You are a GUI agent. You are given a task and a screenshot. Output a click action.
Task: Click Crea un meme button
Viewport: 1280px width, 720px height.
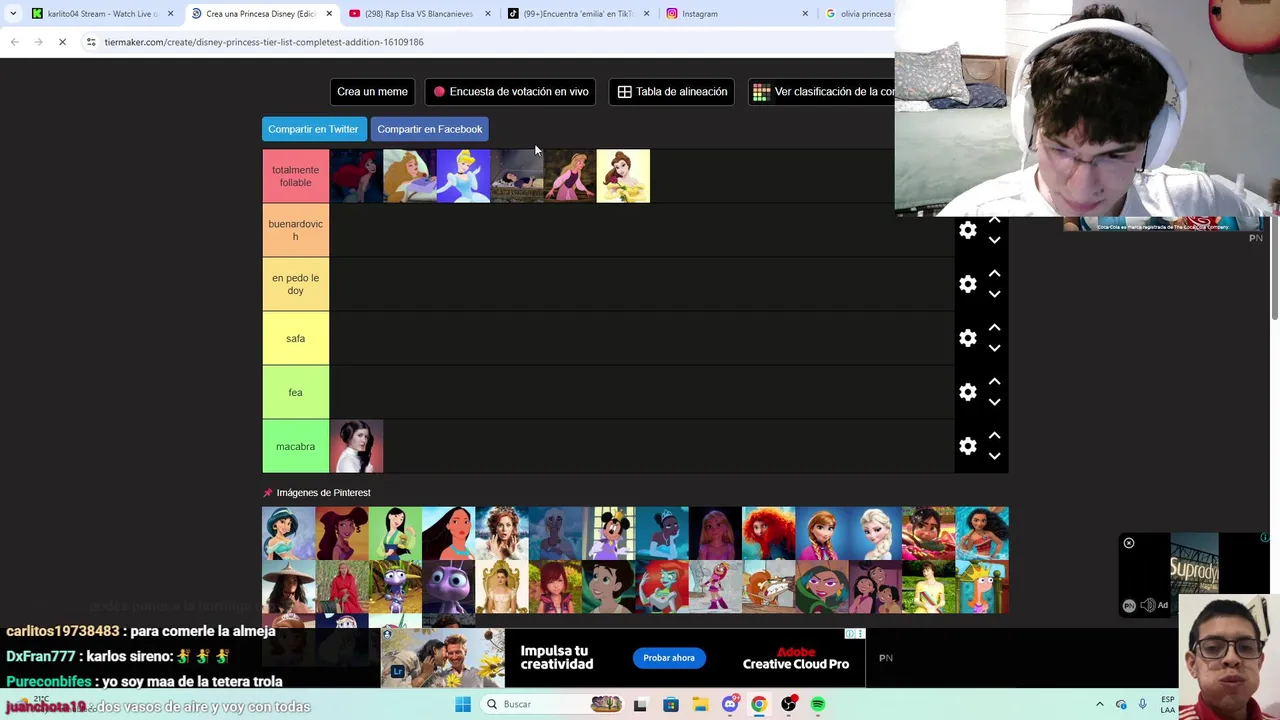click(372, 91)
